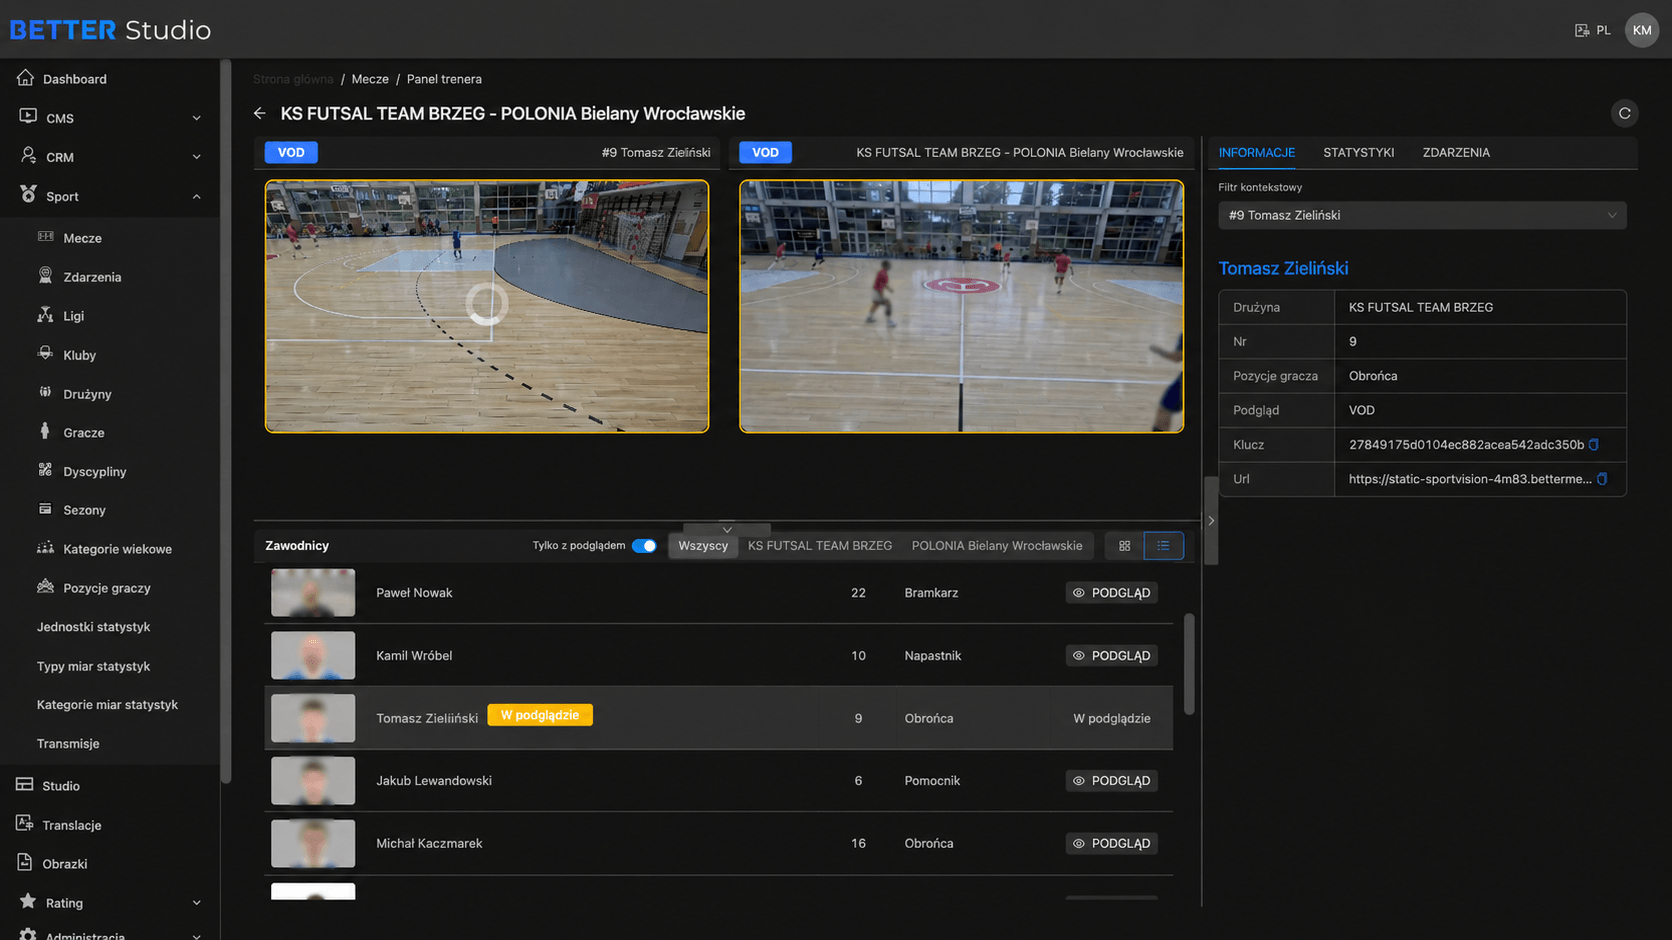Select the Tomasz Zieliński player row
1672x940 pixels.
click(719, 718)
